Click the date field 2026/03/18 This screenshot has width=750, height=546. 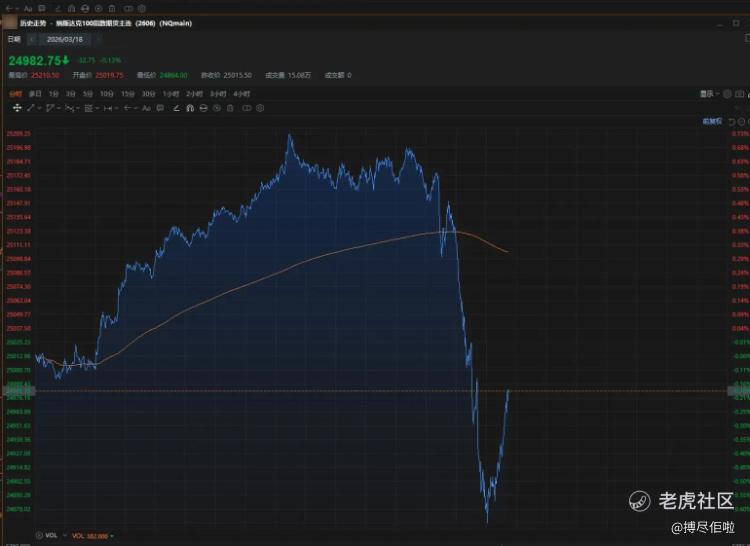[x=65, y=39]
